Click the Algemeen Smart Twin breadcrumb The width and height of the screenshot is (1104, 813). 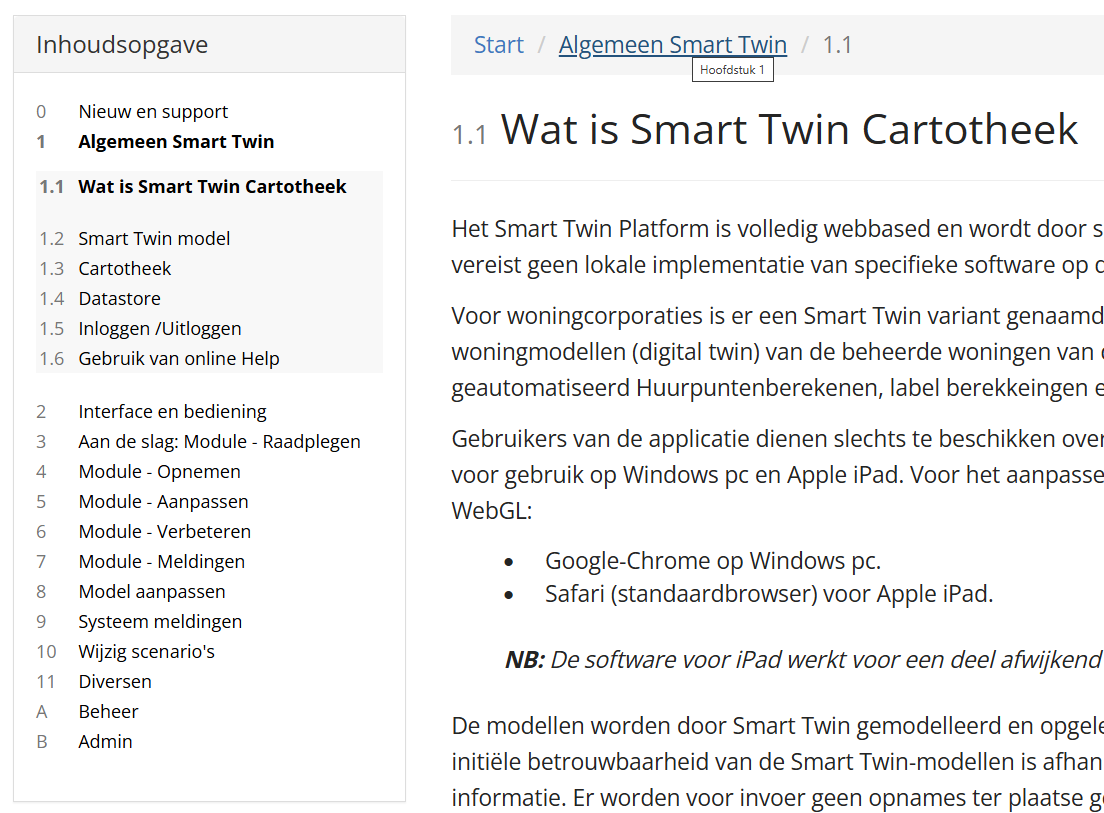[x=672, y=45]
